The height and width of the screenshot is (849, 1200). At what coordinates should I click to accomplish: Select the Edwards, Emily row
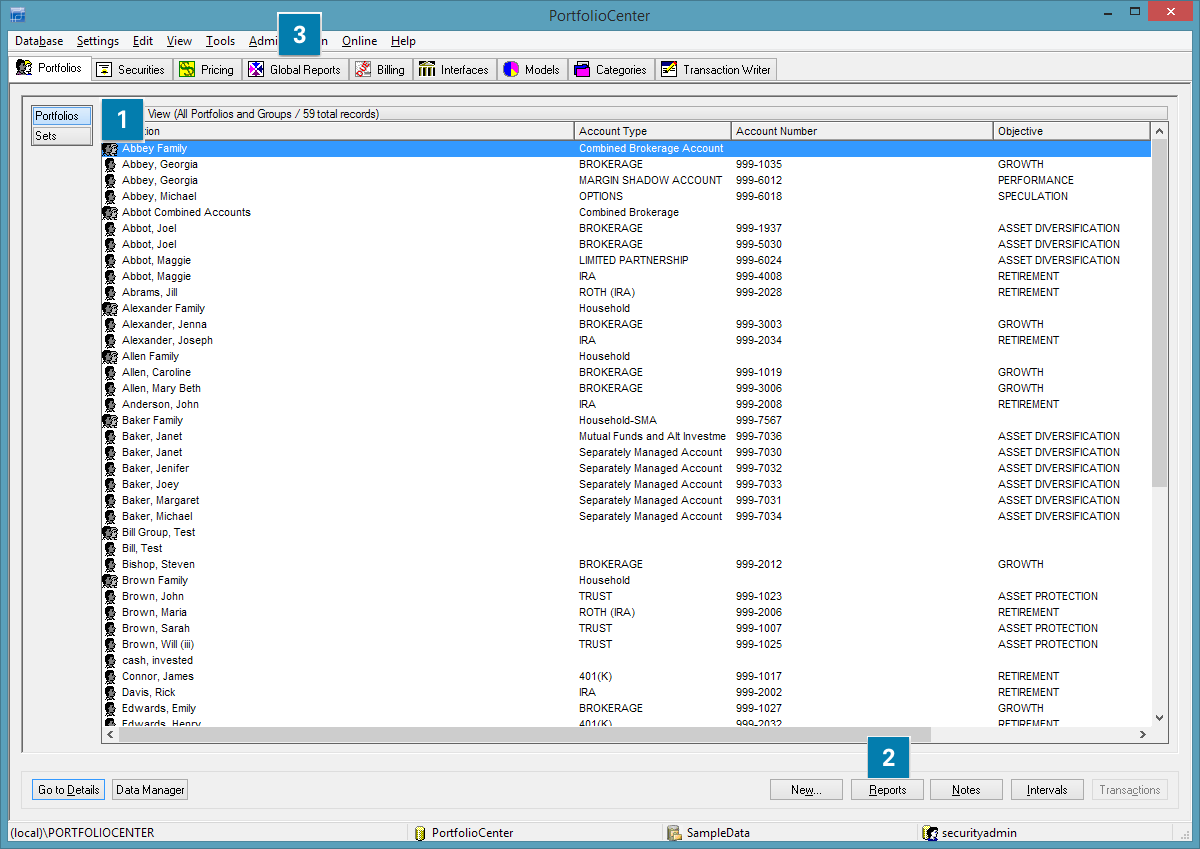click(x=626, y=708)
